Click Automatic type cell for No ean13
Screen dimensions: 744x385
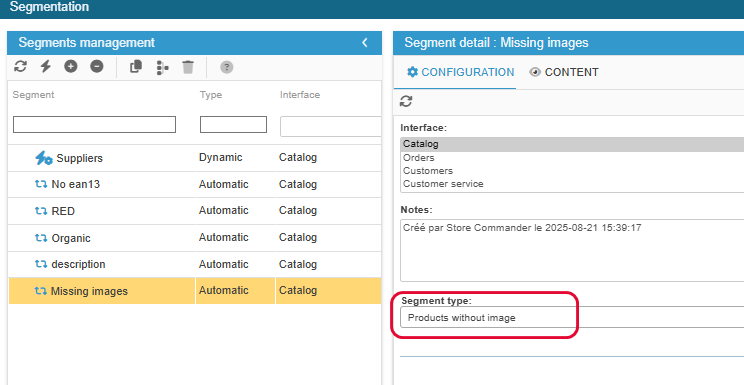pos(235,184)
